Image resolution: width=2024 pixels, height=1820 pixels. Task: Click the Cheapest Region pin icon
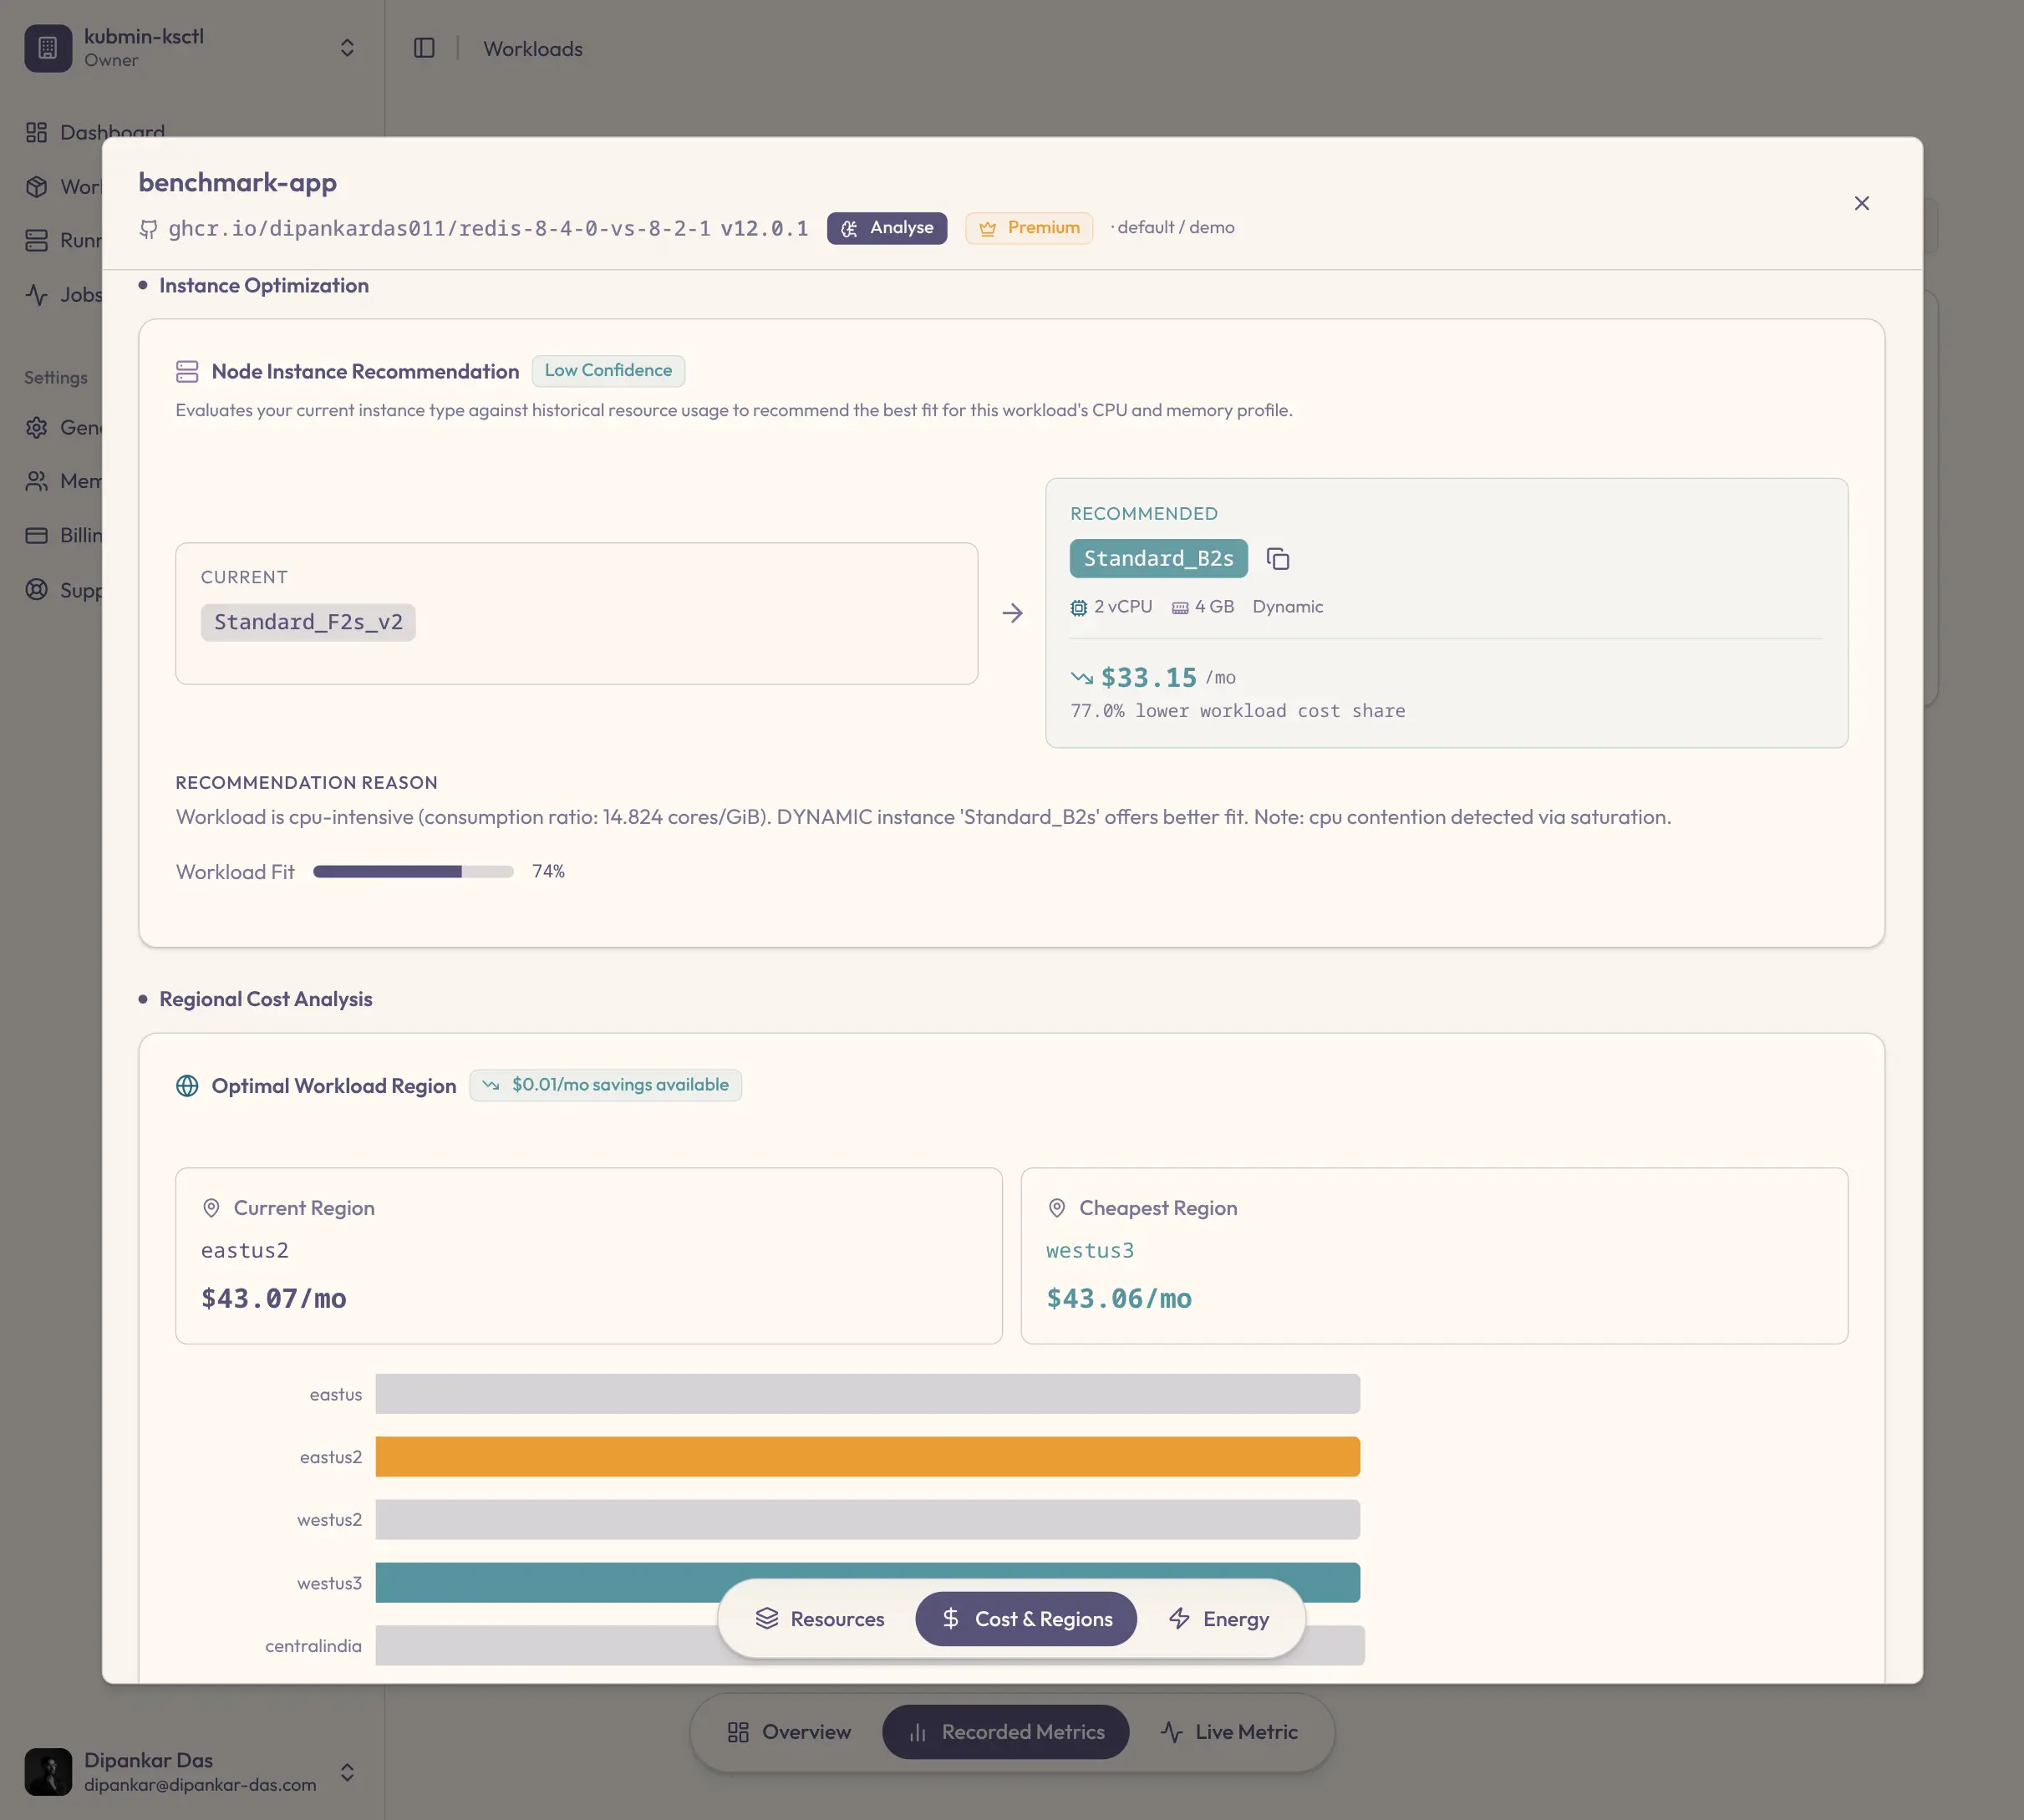click(x=1056, y=1208)
